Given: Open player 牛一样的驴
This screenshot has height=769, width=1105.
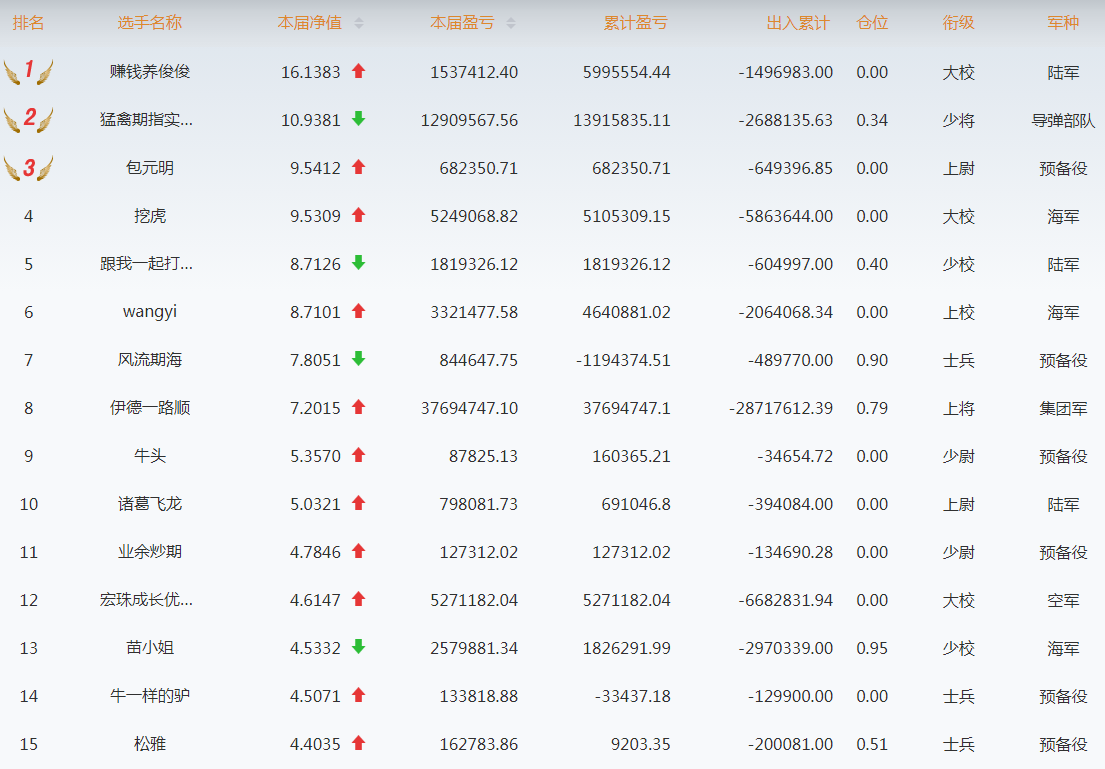Looking at the screenshot, I should coord(149,696).
